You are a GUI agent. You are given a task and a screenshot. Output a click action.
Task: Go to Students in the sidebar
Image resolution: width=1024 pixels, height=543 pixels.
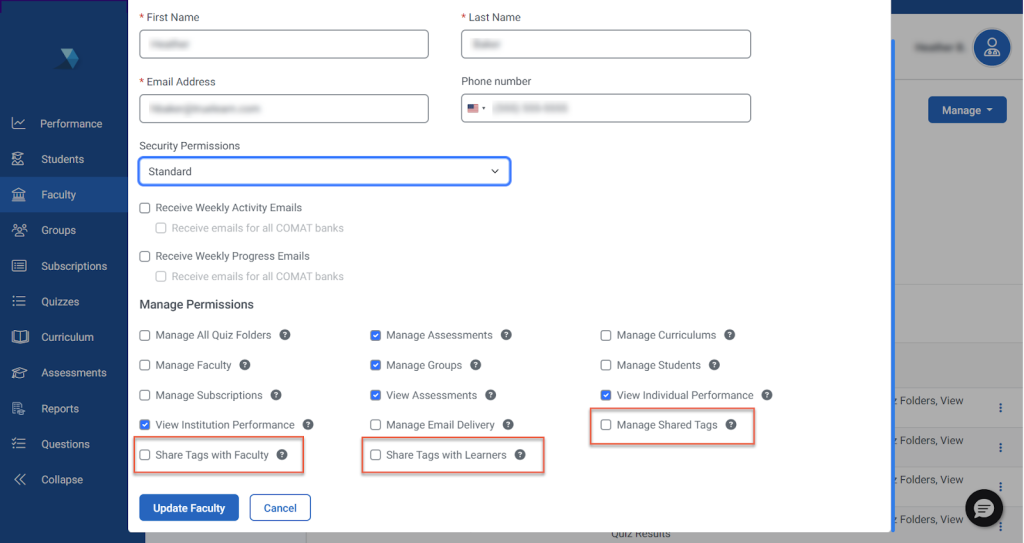62,159
